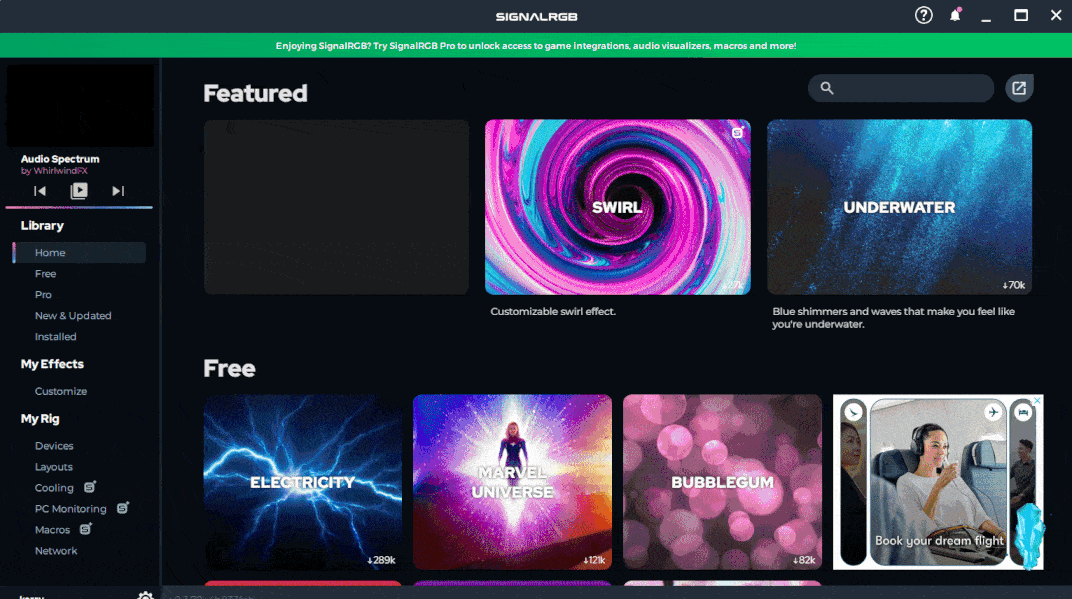
Task: Click the Book your dream flight ad
Action: click(938, 482)
